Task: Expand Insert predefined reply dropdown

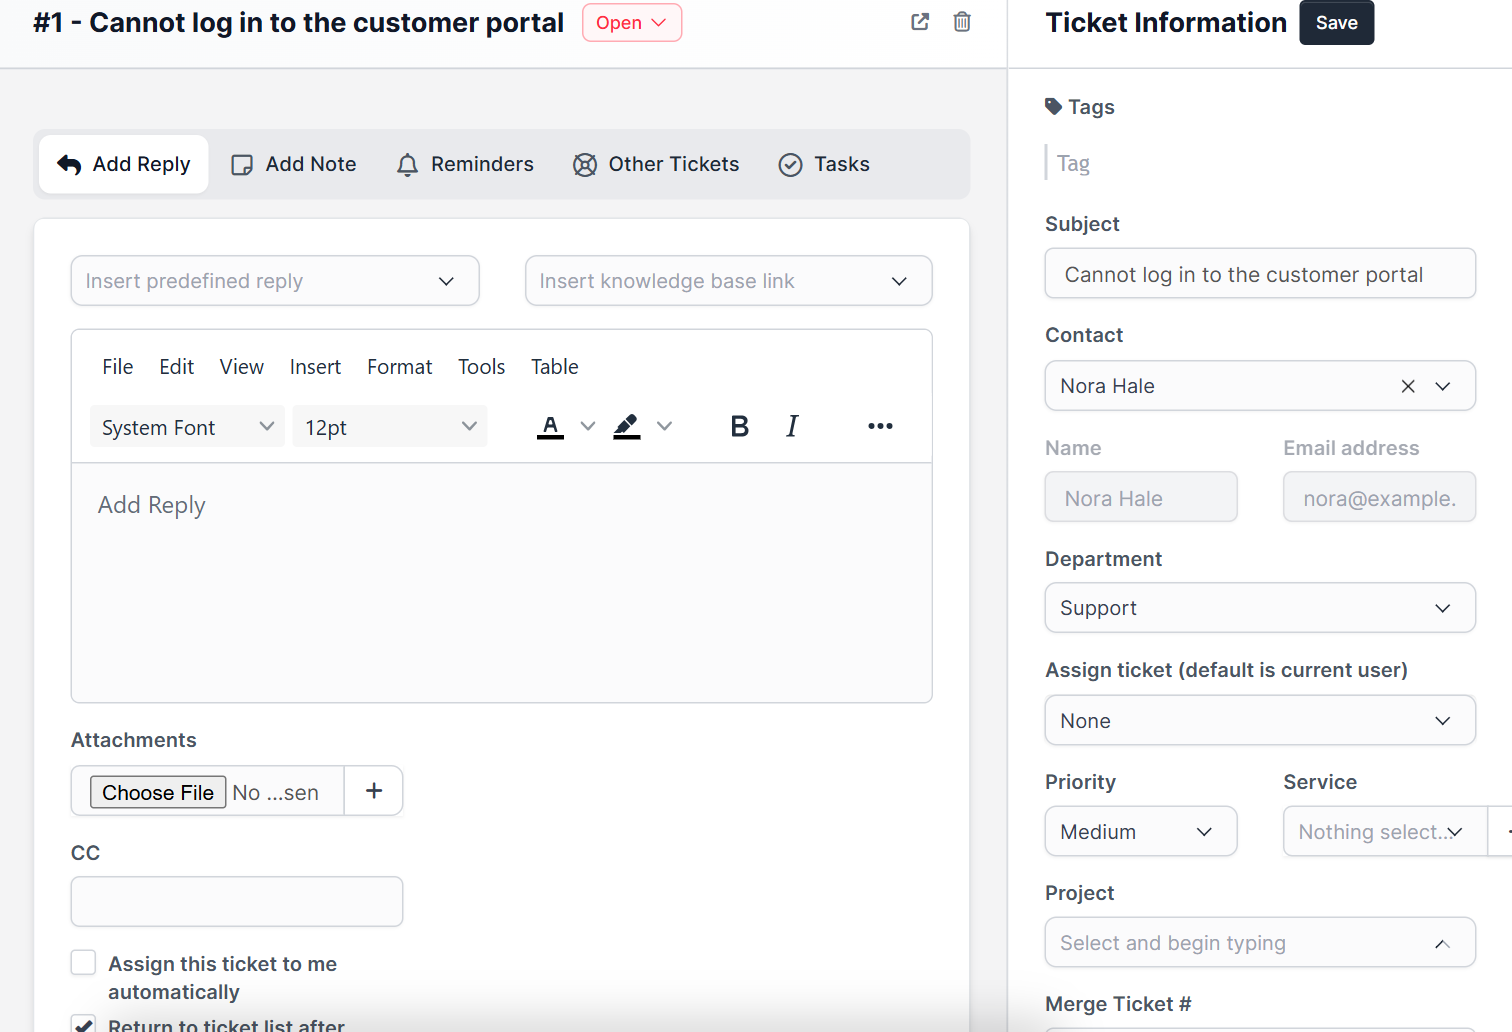Action: point(275,281)
